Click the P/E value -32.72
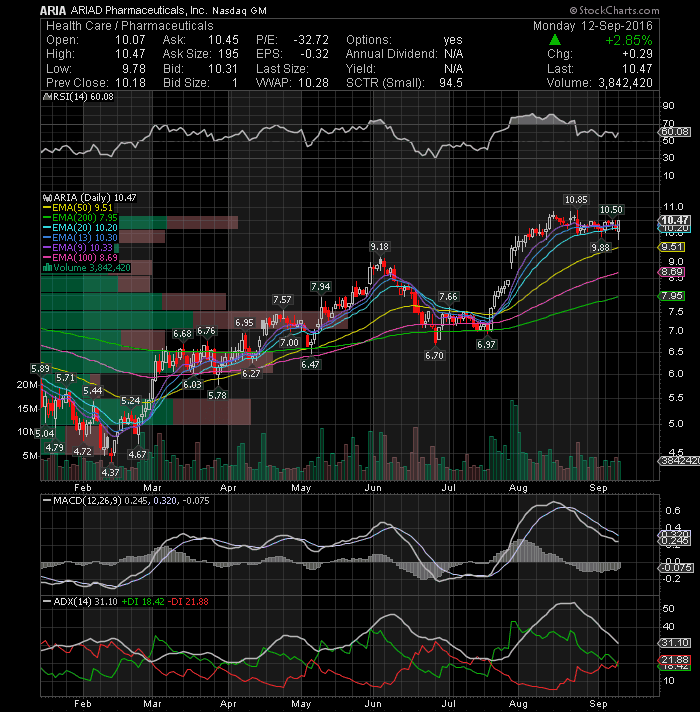Image resolution: width=700 pixels, height=712 pixels. pos(311,40)
